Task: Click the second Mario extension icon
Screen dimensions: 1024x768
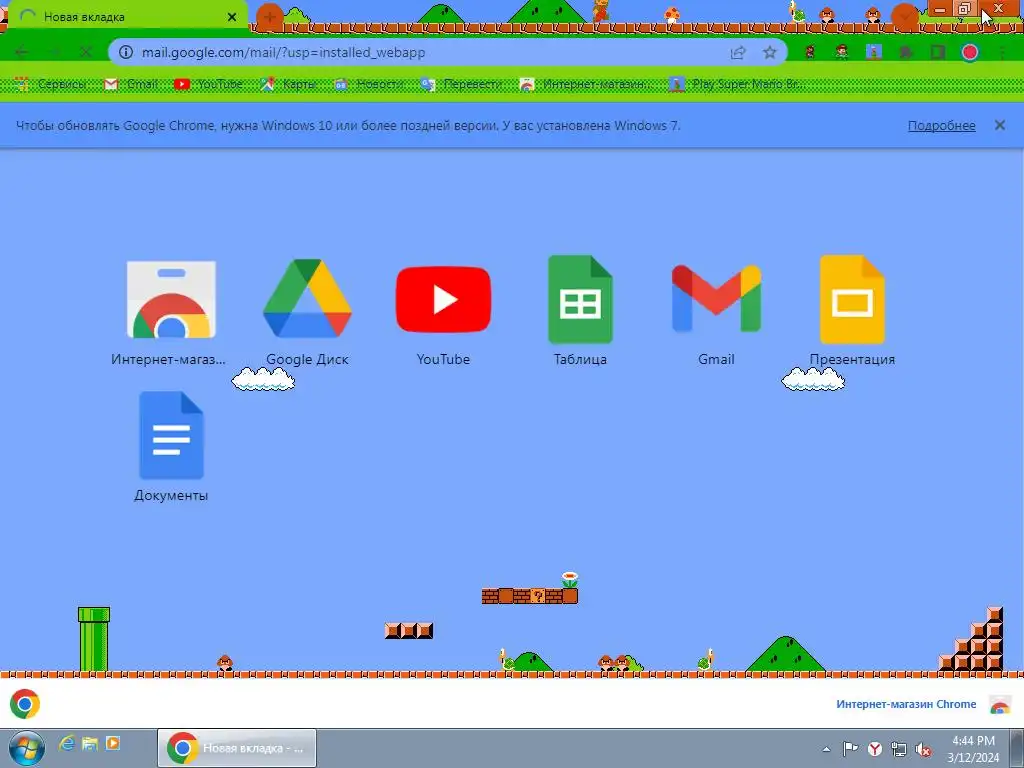Action: point(842,52)
